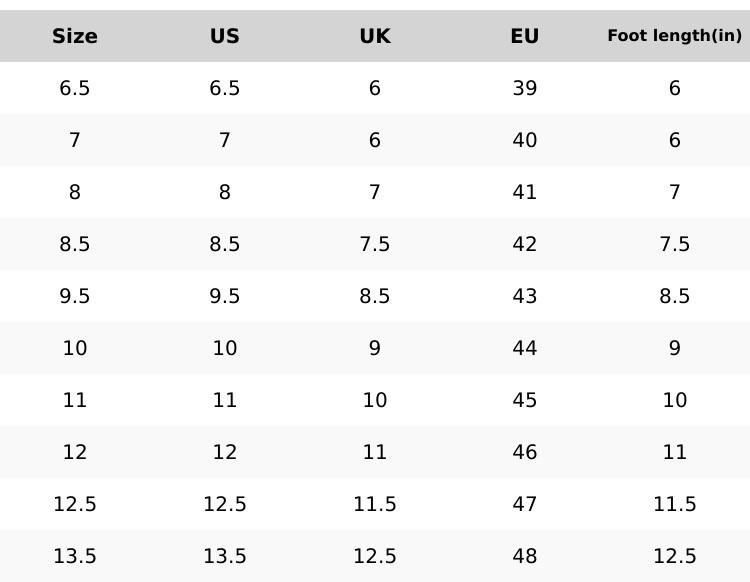
Task: Select the EU size 42 cell
Action: 525,244
